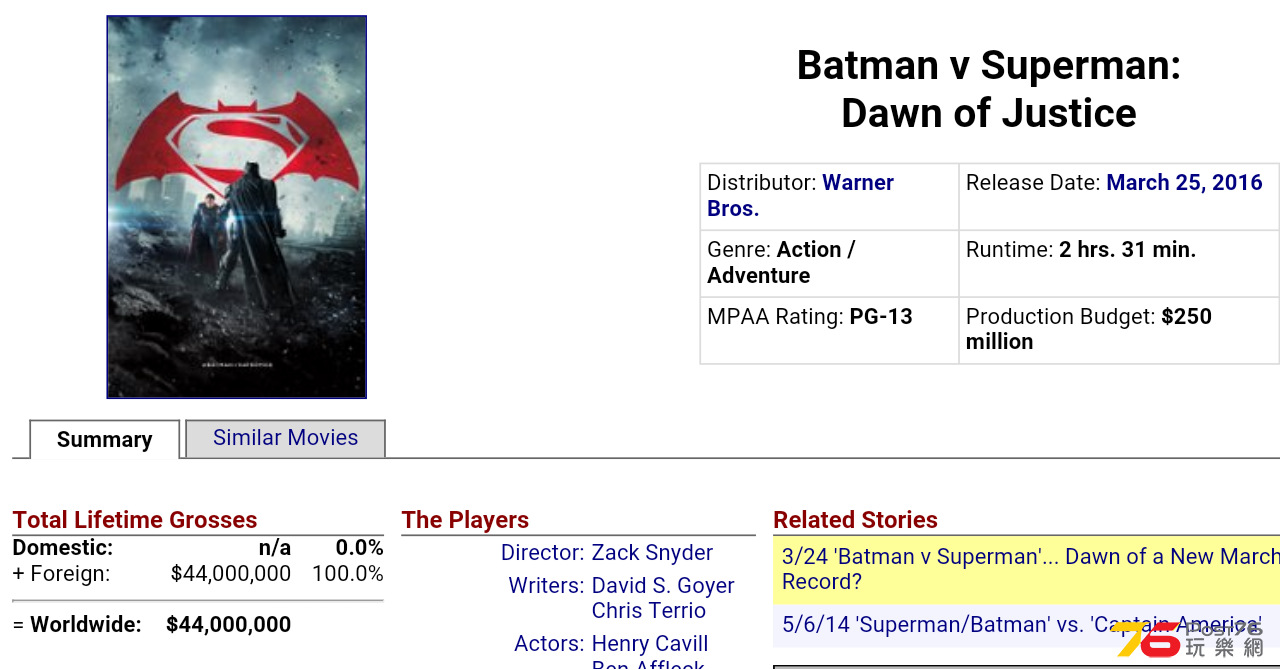Switch to the Similar Movies tab
1280x670 pixels.
point(285,438)
